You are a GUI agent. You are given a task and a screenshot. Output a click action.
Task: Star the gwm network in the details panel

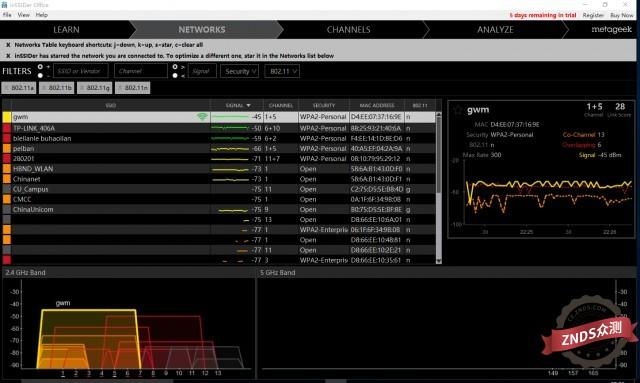point(458,109)
